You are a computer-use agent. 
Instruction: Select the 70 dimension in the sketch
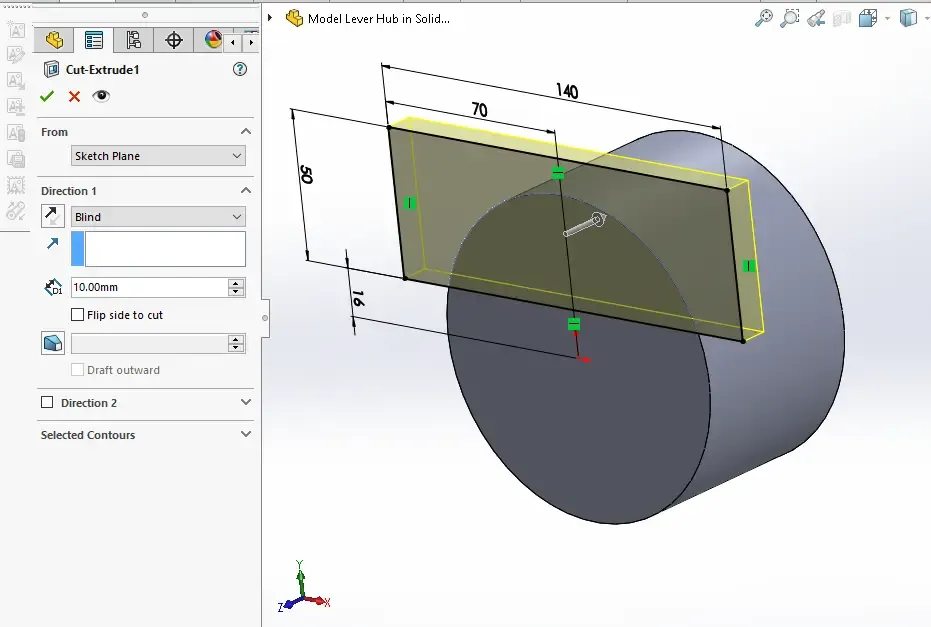480,110
